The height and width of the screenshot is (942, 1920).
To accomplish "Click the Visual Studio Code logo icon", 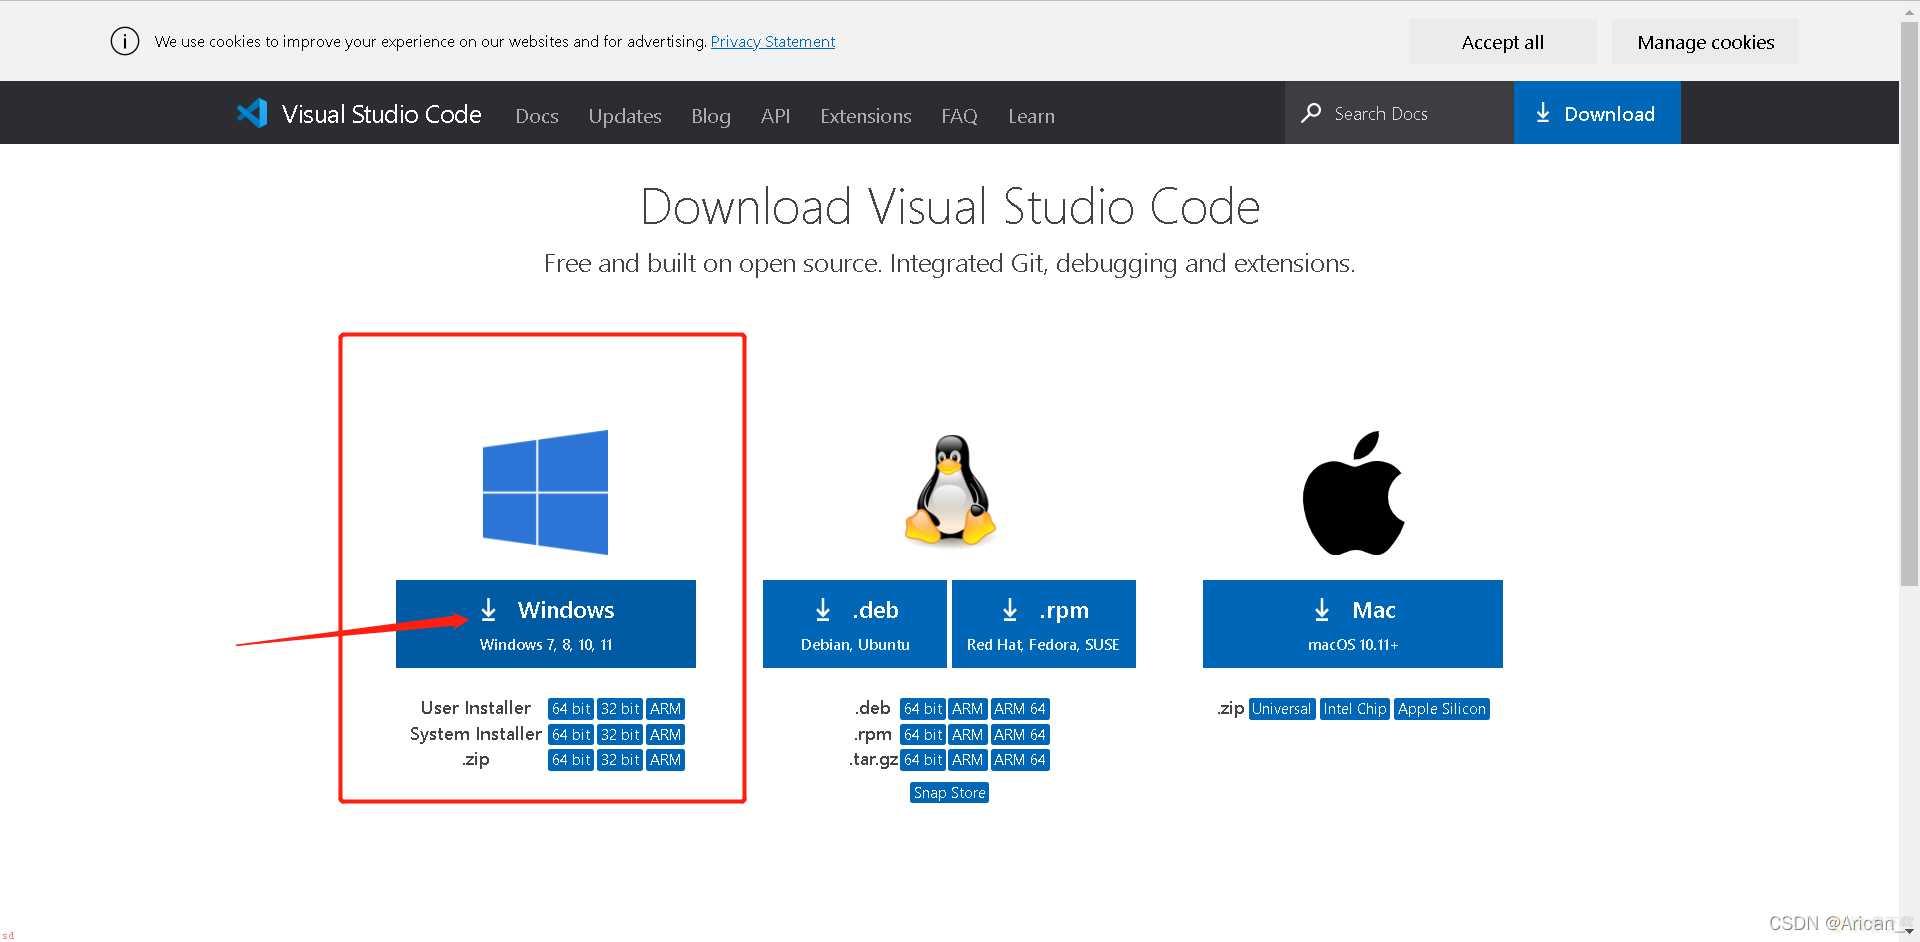I will [x=252, y=113].
